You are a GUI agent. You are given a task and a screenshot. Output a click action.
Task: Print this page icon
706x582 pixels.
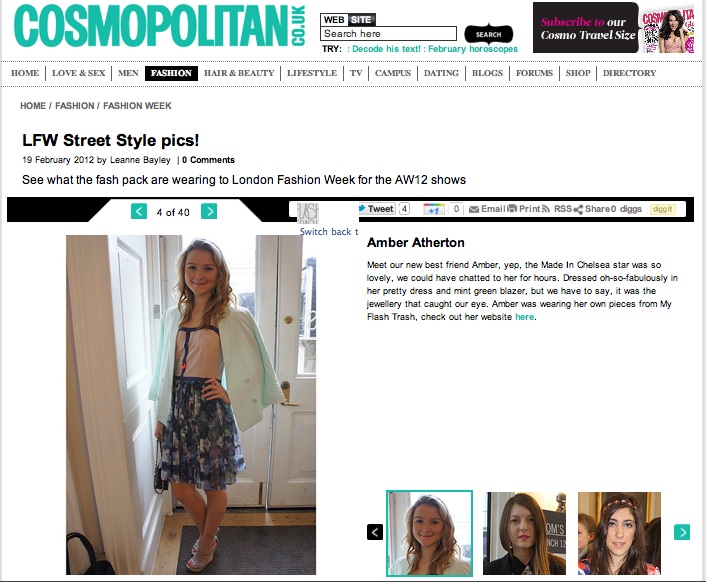[x=512, y=208]
